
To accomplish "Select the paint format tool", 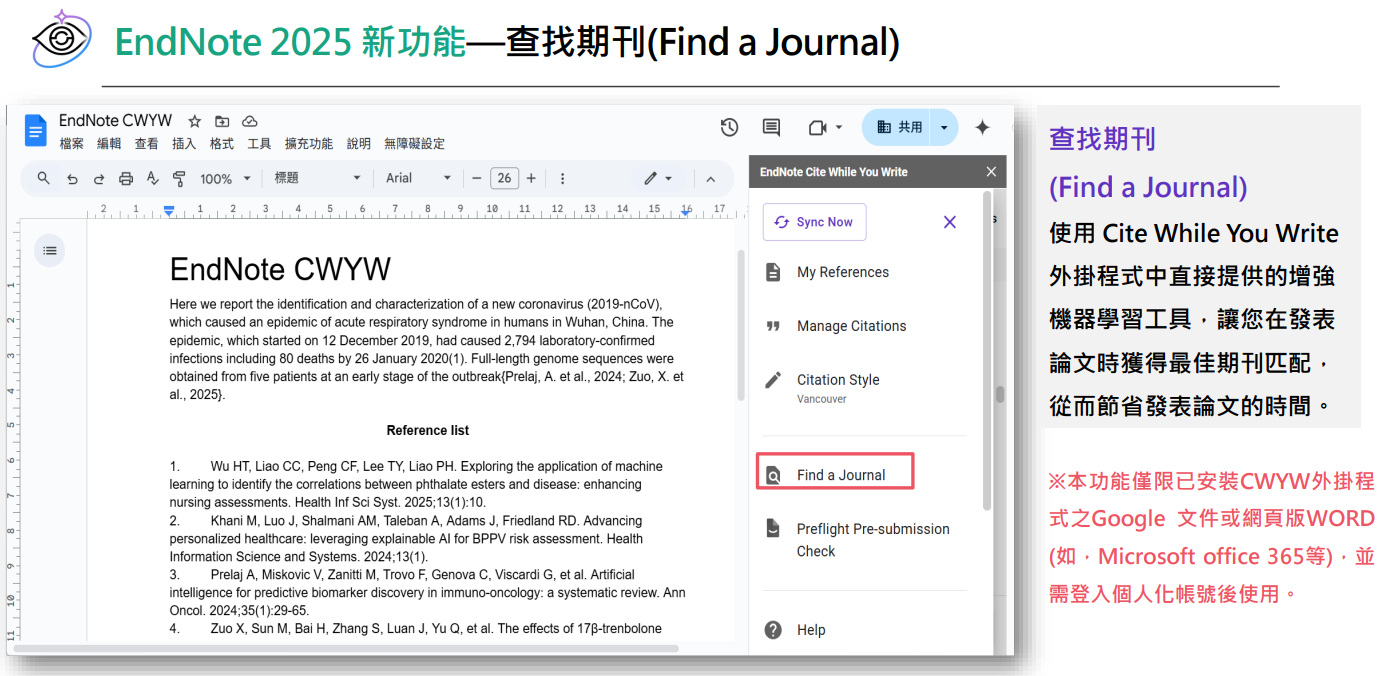I will click(x=180, y=177).
